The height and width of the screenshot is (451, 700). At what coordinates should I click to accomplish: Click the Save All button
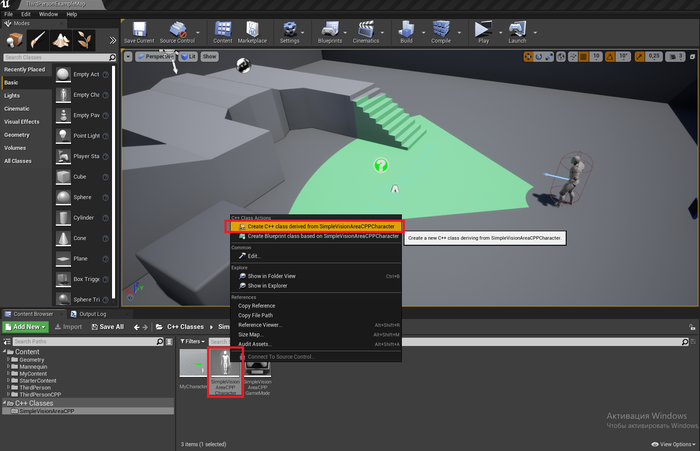[x=107, y=327]
